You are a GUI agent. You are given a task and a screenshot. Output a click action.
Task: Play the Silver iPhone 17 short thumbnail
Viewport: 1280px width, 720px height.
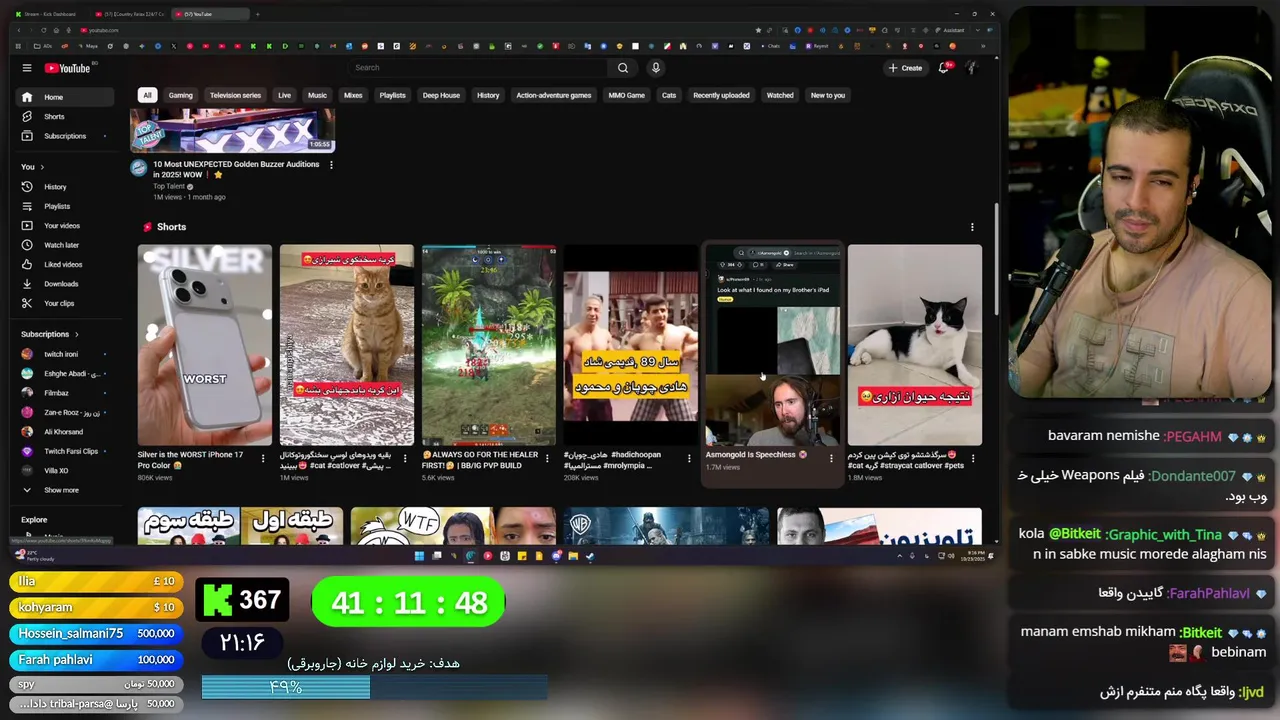[205, 345]
